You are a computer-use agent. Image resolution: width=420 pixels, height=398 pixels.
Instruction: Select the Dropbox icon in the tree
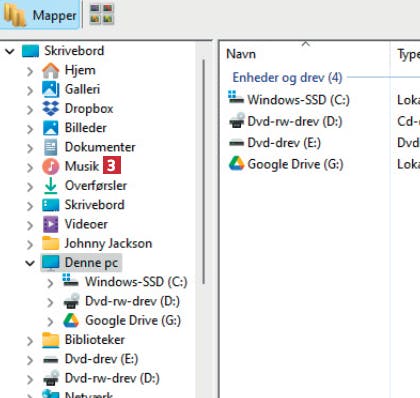tap(51, 109)
